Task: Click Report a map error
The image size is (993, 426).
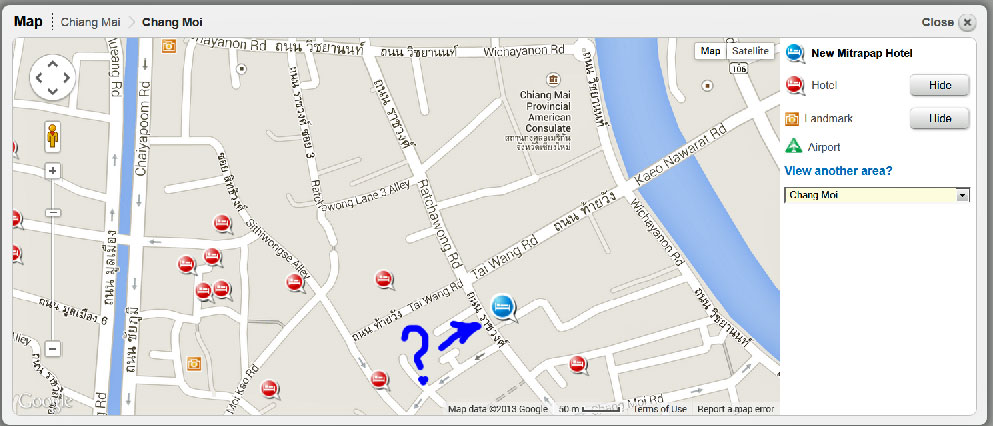Action: tap(735, 409)
